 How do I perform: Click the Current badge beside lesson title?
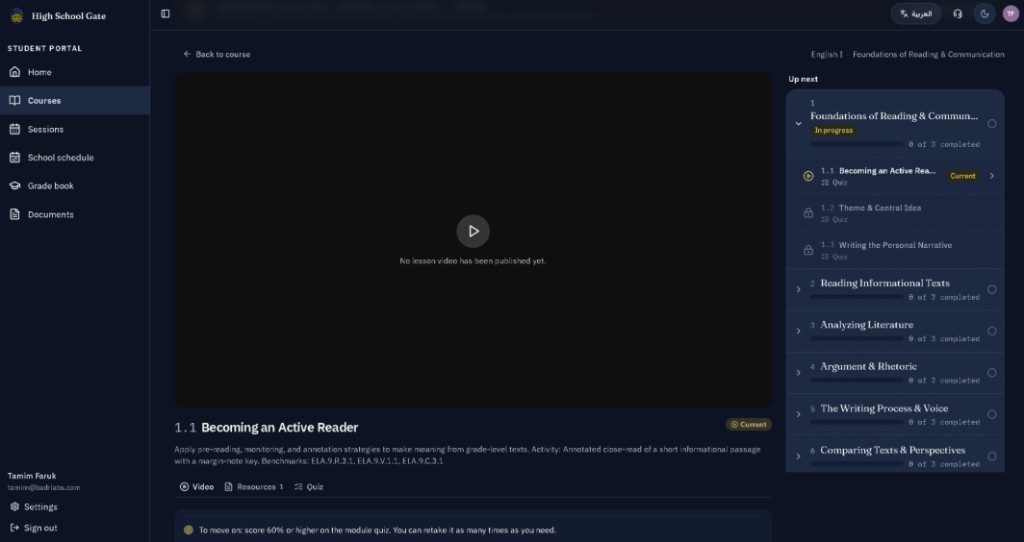tap(748, 424)
